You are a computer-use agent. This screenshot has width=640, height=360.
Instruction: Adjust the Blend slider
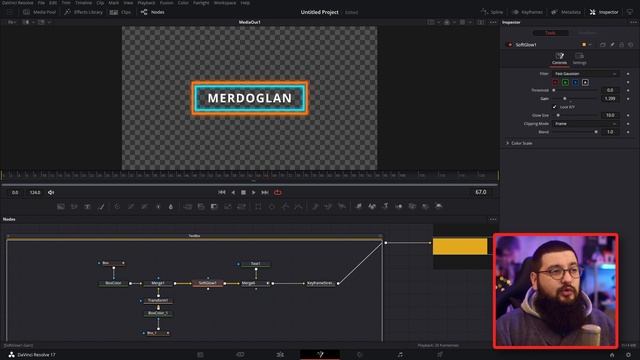click(575, 132)
